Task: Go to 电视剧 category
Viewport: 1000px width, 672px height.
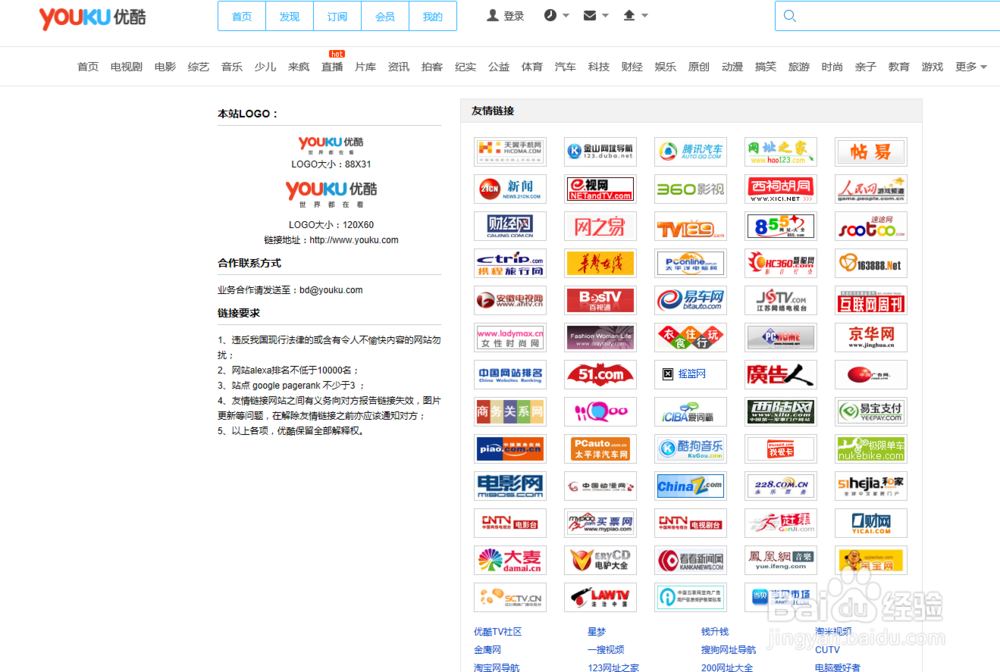Action: tap(126, 66)
